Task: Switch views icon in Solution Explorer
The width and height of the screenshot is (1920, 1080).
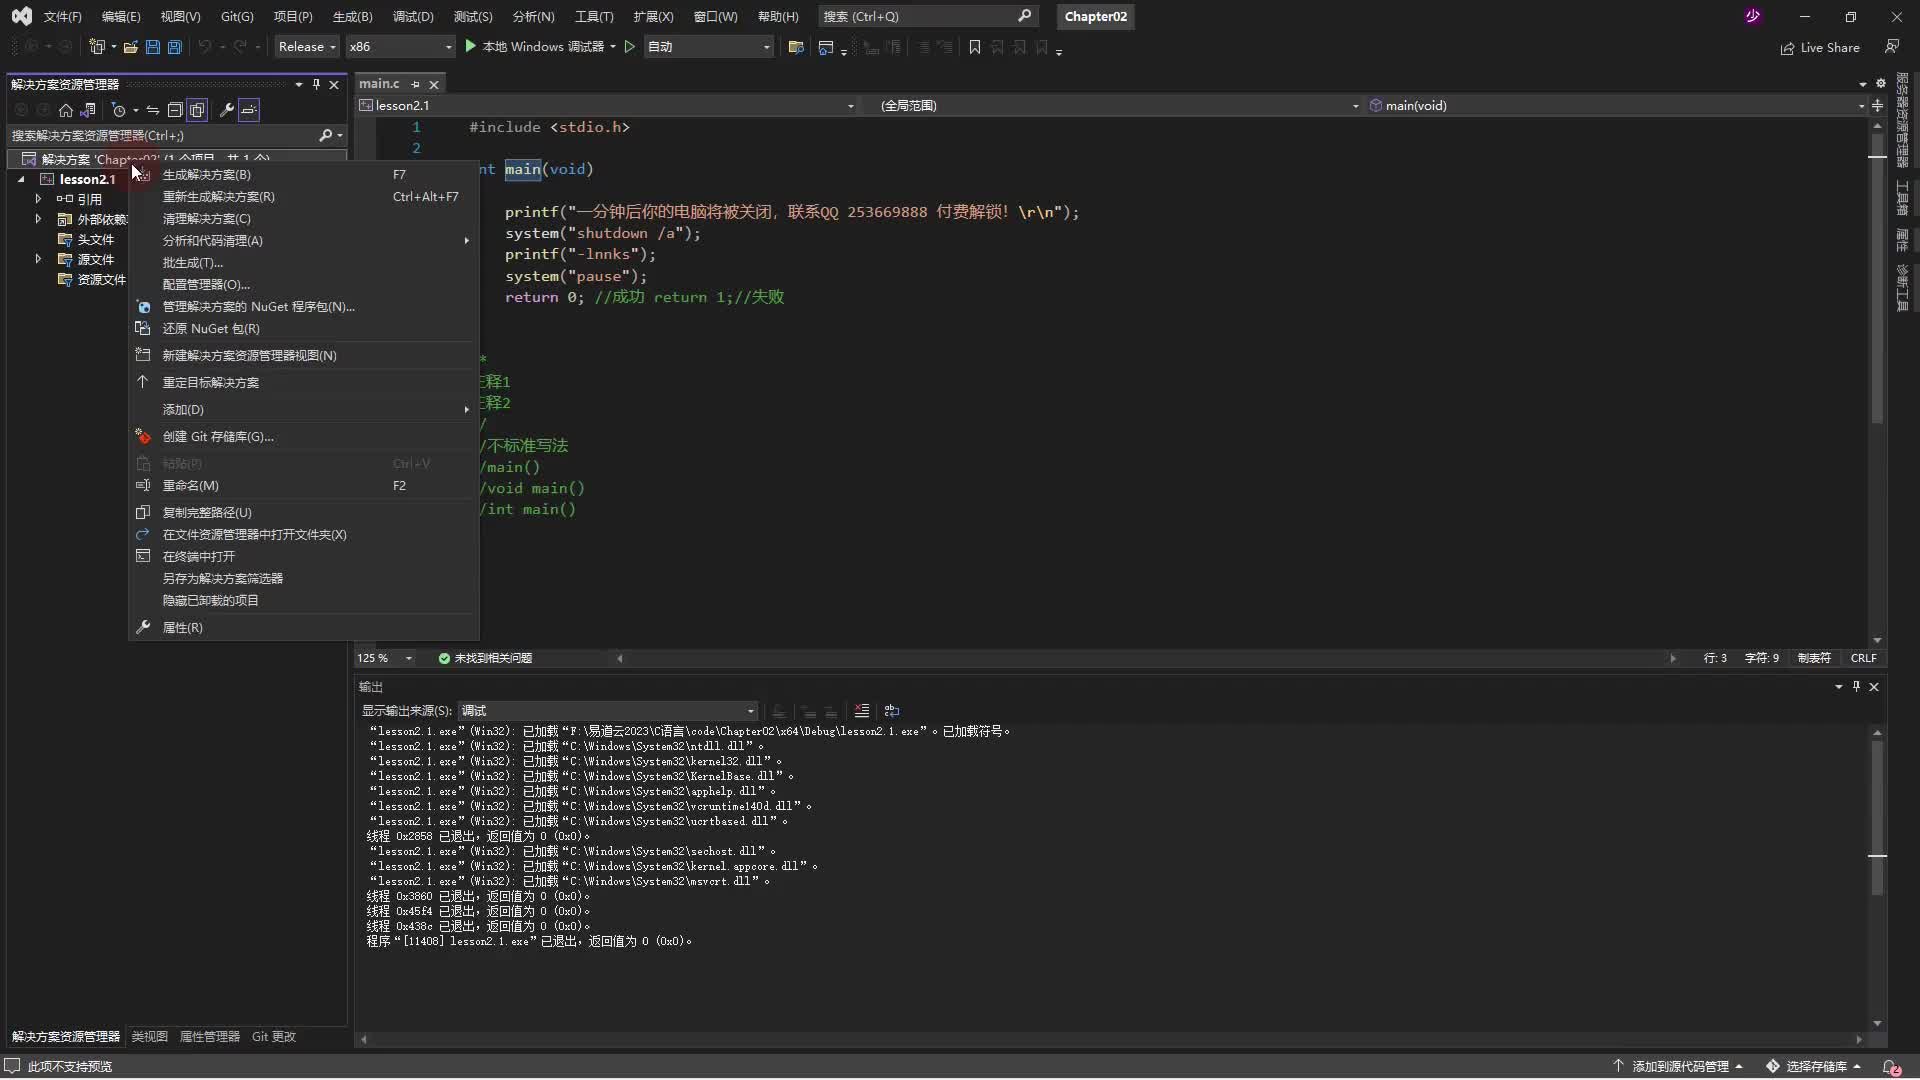Action: tap(88, 110)
